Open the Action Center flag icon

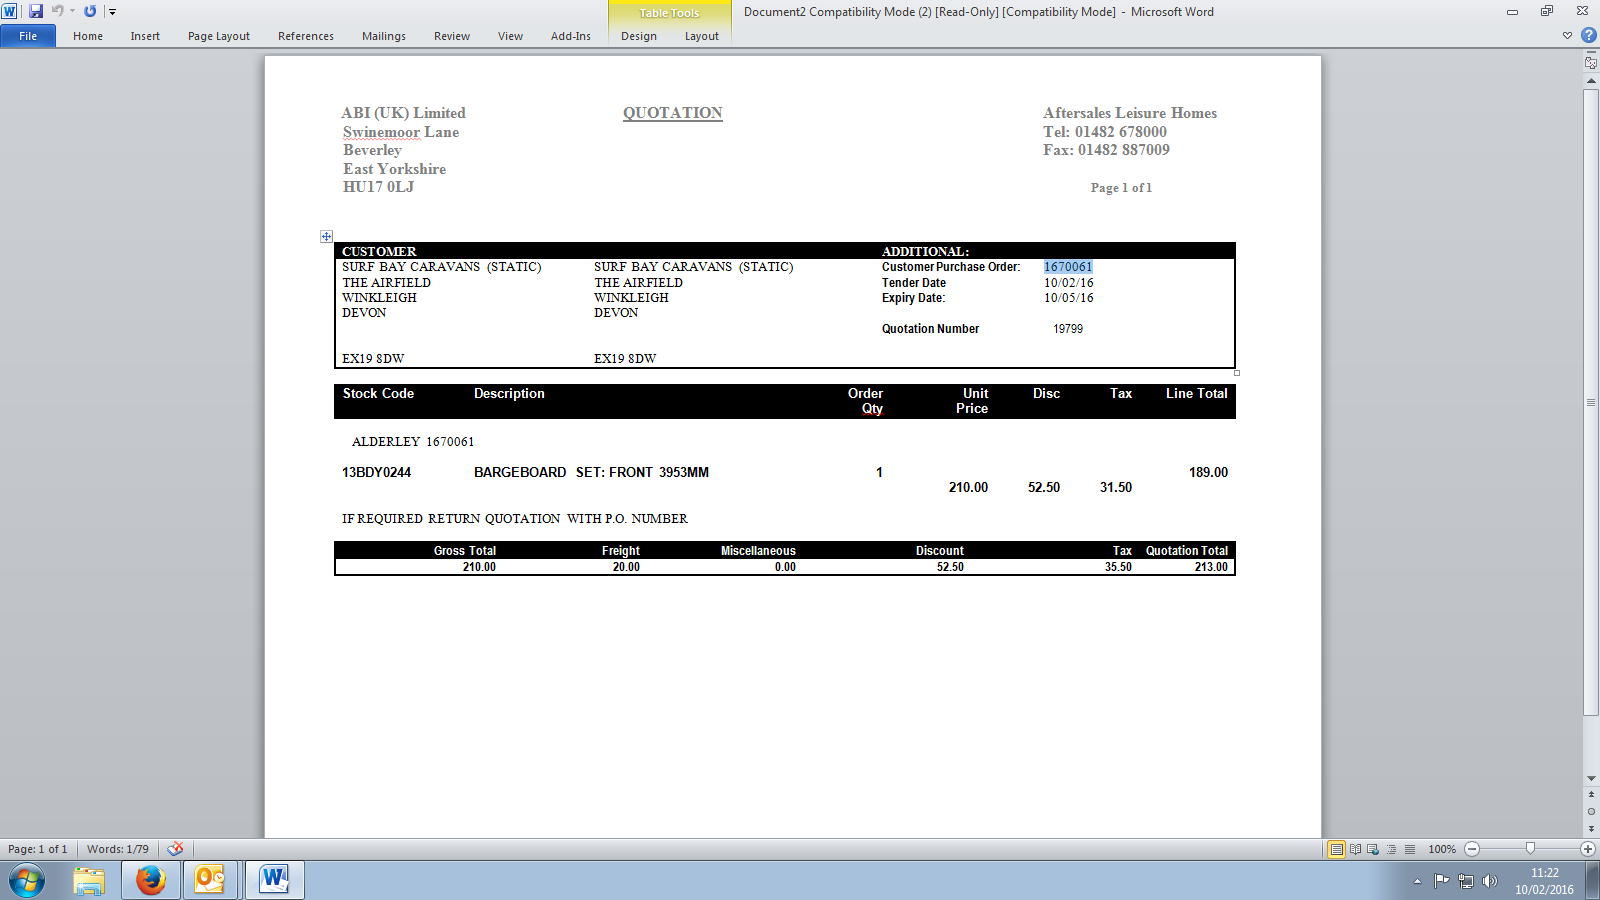pos(1441,881)
